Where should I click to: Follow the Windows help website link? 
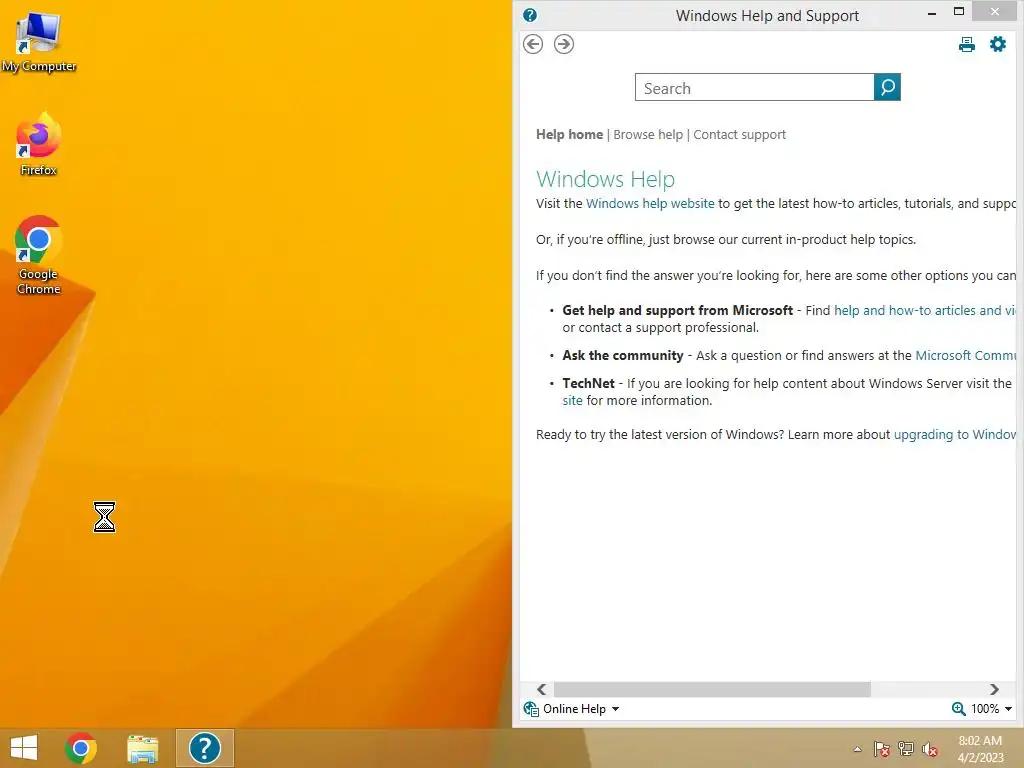click(650, 204)
